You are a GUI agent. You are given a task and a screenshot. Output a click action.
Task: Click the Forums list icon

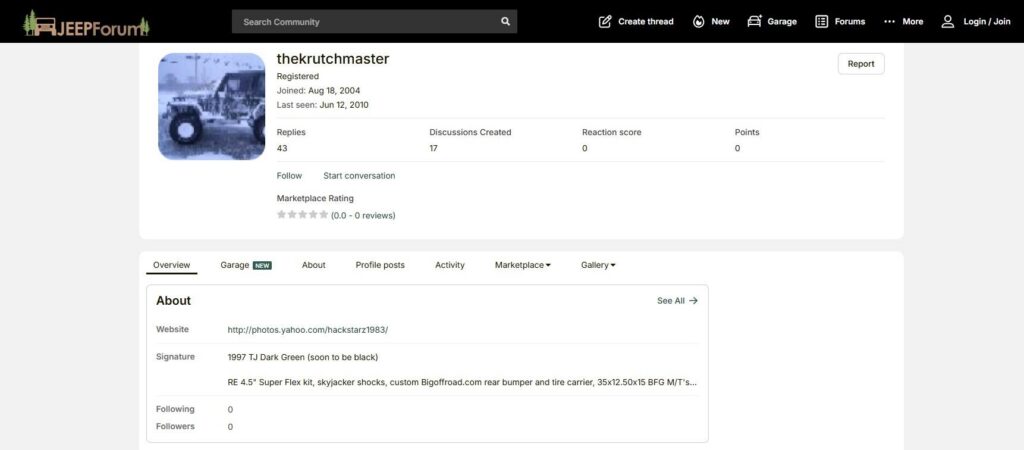[822, 21]
